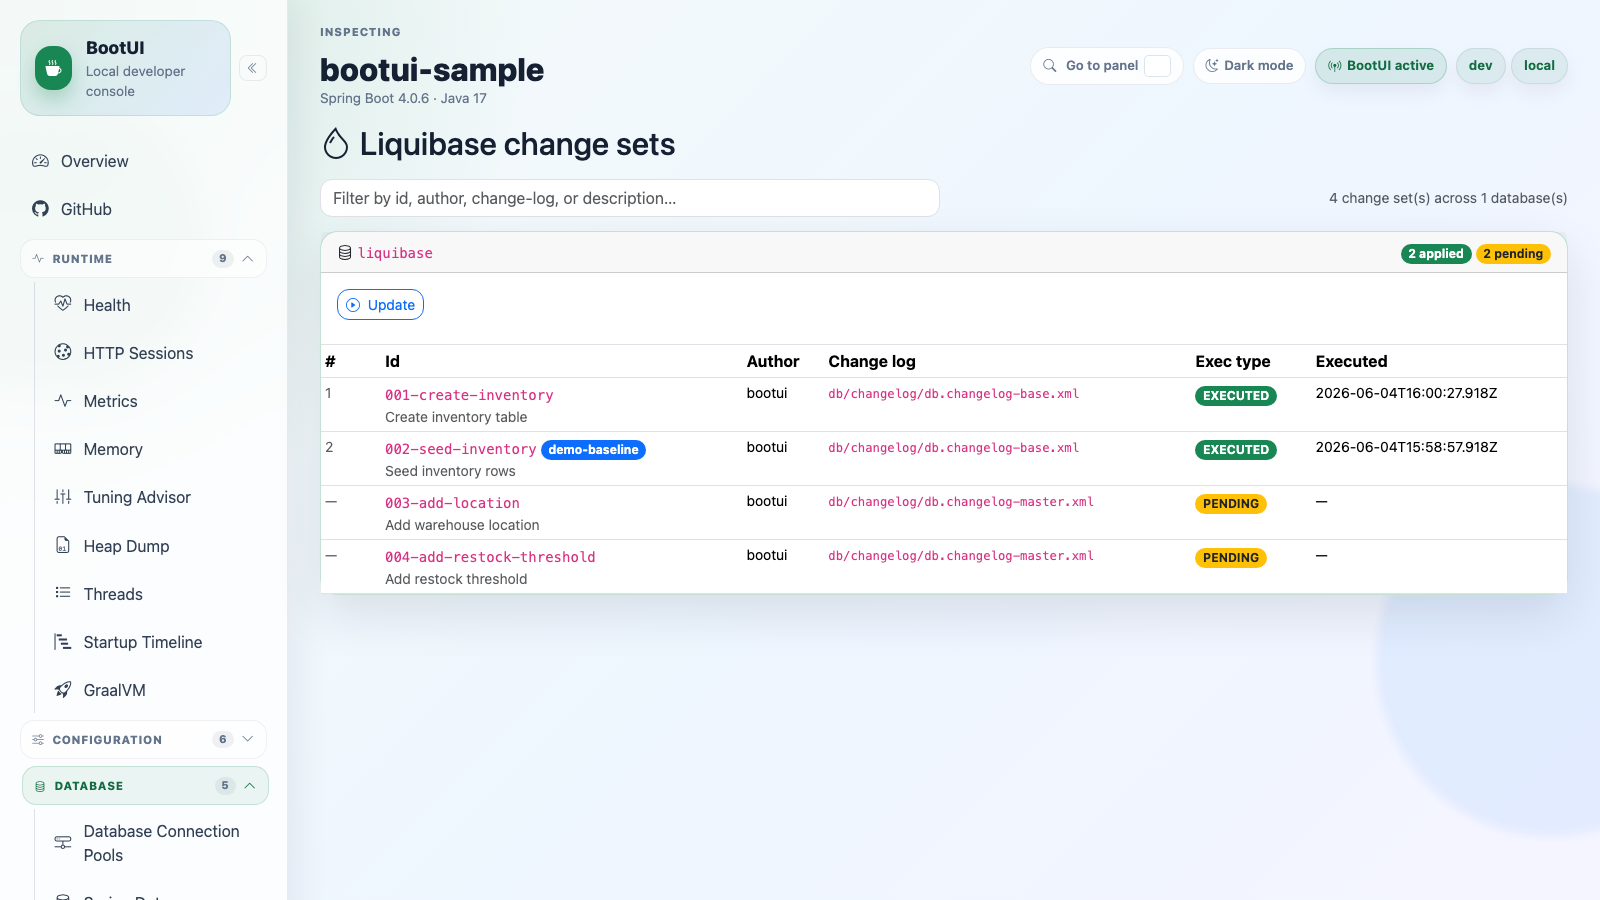
Task: Collapse the Runtime section chevron
Action: [248, 258]
